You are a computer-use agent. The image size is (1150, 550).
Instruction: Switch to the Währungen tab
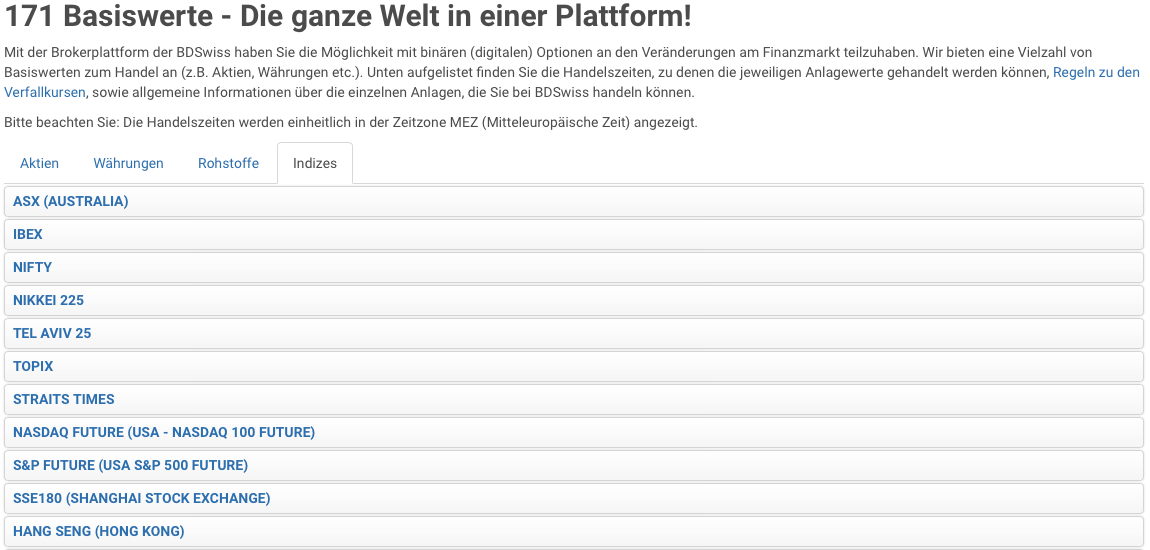tap(128, 164)
